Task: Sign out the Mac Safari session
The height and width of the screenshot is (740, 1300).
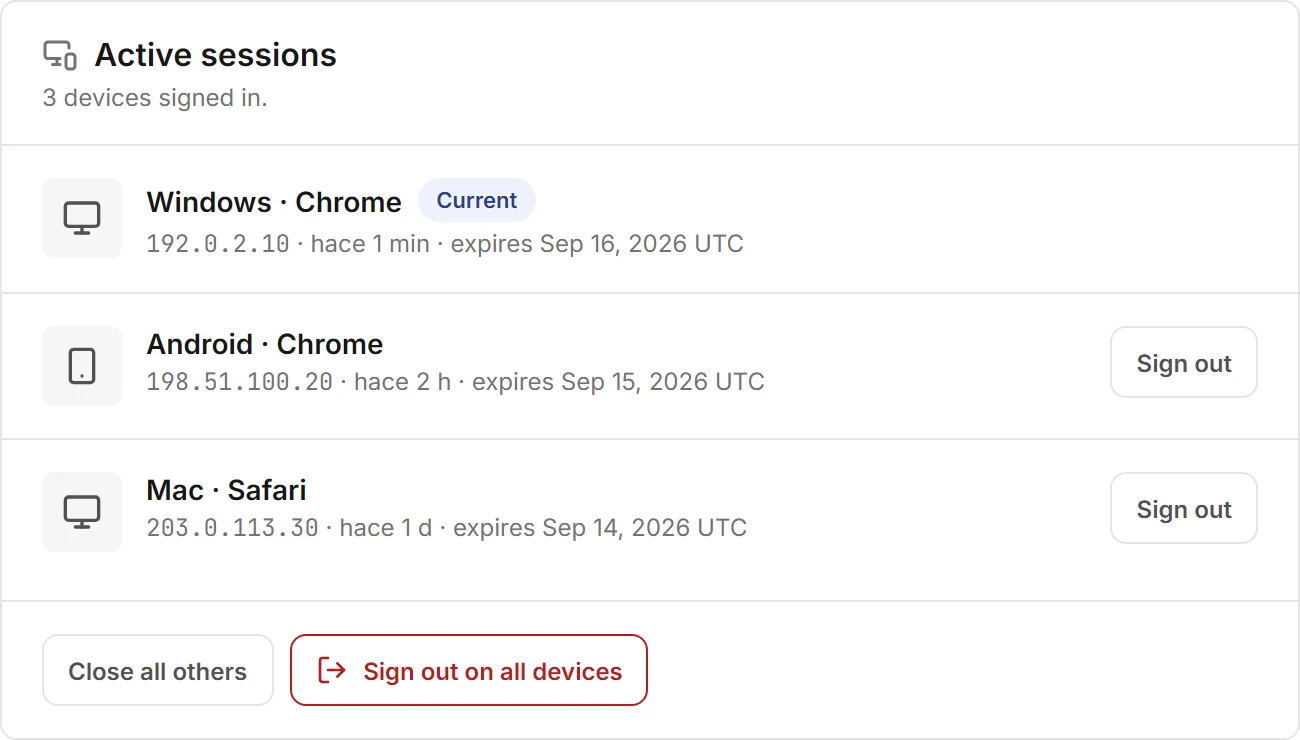Action: click(x=1184, y=508)
